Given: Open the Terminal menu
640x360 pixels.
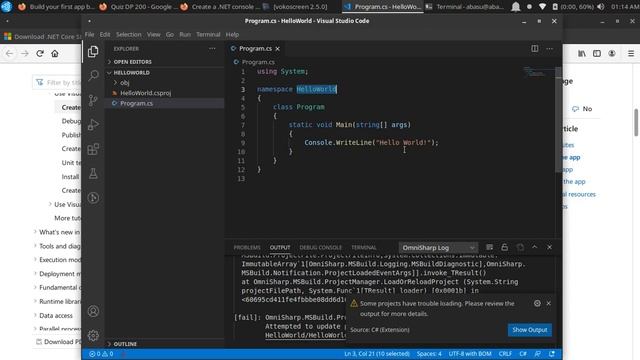Looking at the screenshot, I should click(208, 35).
